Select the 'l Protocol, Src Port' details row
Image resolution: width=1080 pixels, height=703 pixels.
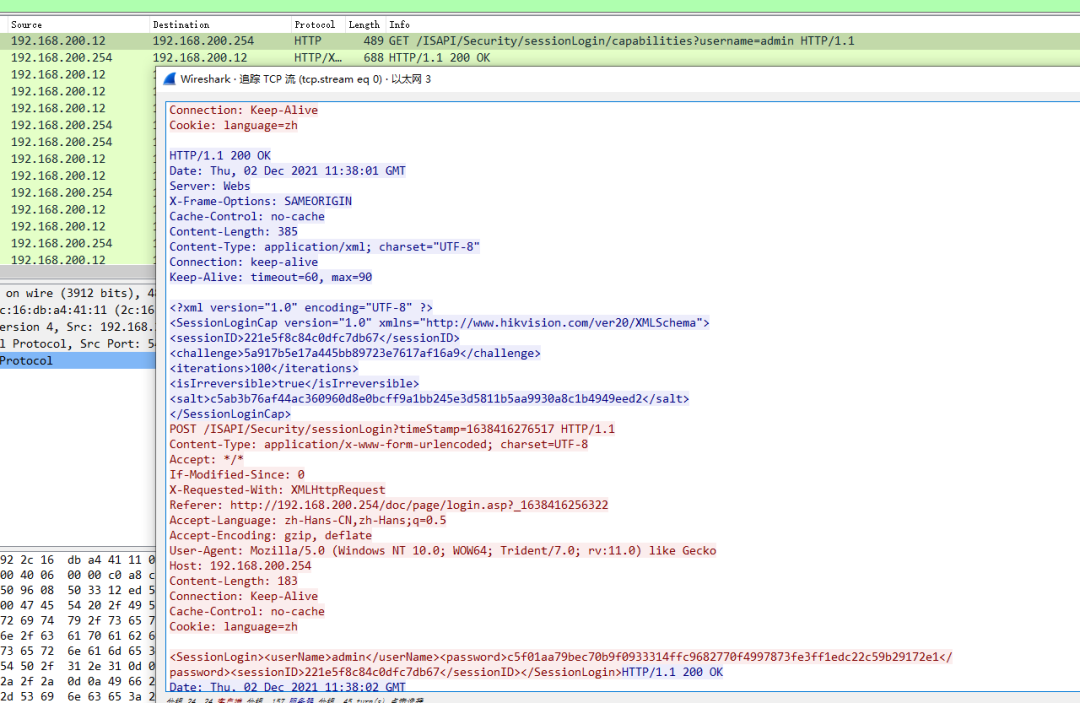78,344
